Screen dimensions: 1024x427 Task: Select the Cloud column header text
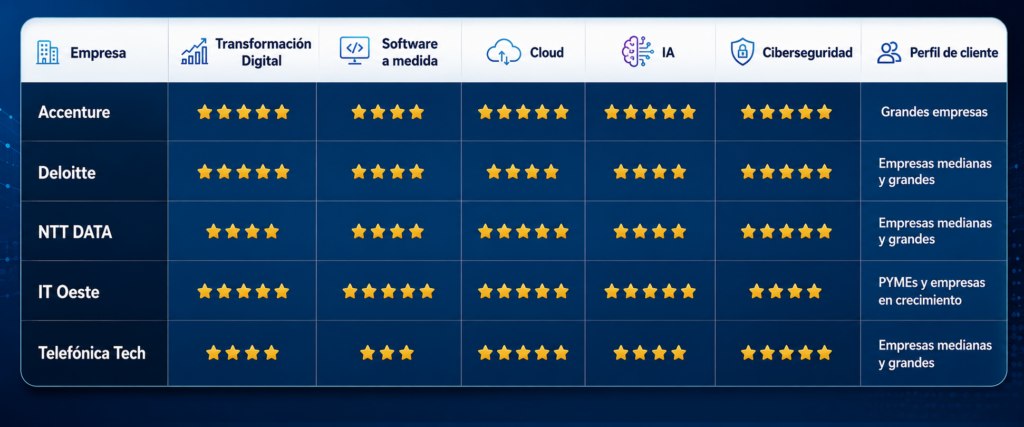pyautogui.click(x=547, y=53)
